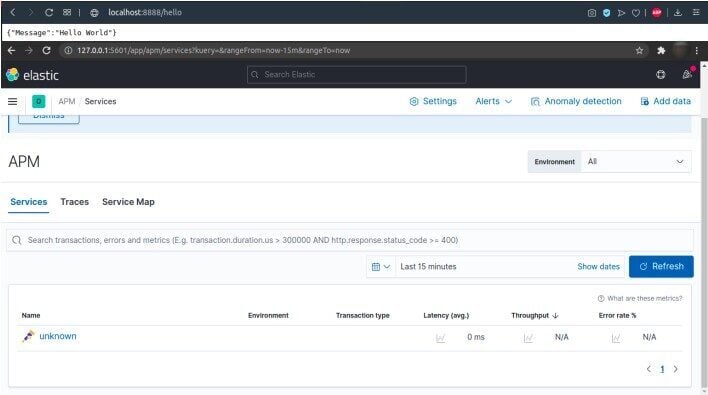Reload the localhost:8888/hello page
The height and width of the screenshot is (395, 708).
click(x=49, y=13)
